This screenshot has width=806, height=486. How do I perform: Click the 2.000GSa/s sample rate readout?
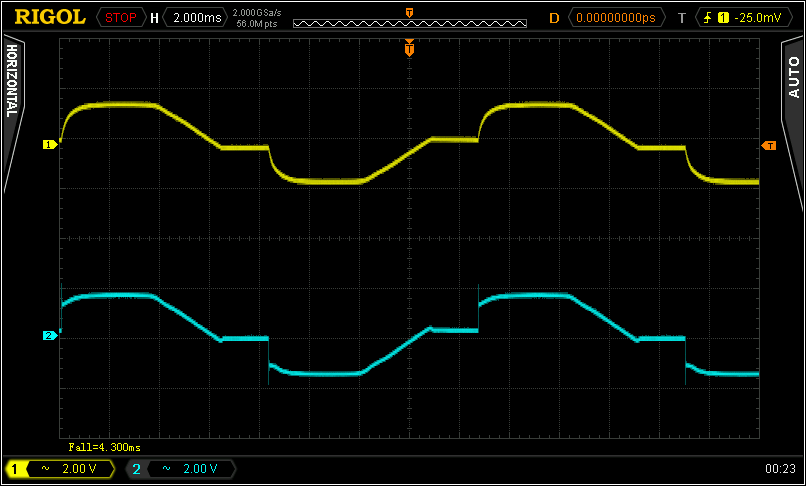[257, 13]
